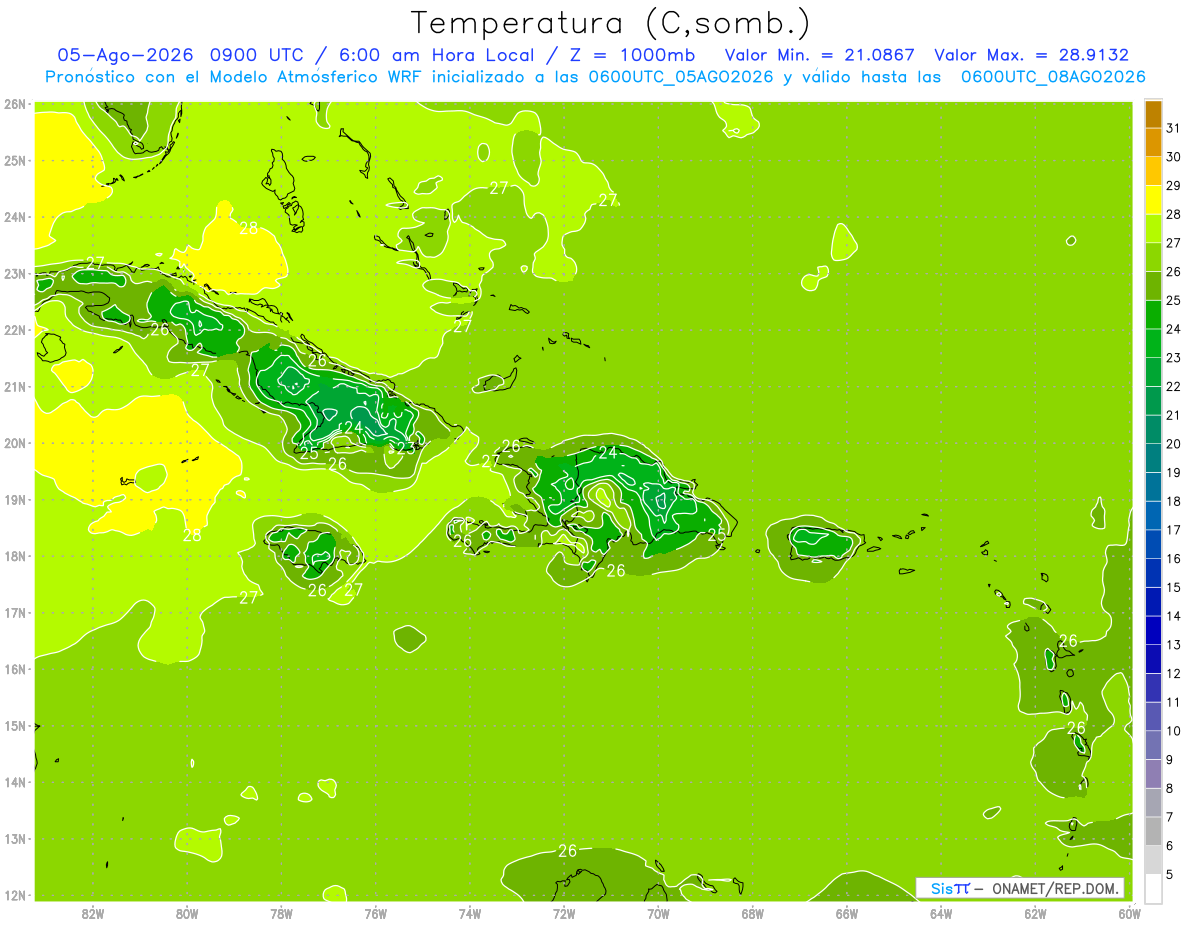Click the "20N" latitude axis label
The height and width of the screenshot is (927, 1200).
coord(15,443)
